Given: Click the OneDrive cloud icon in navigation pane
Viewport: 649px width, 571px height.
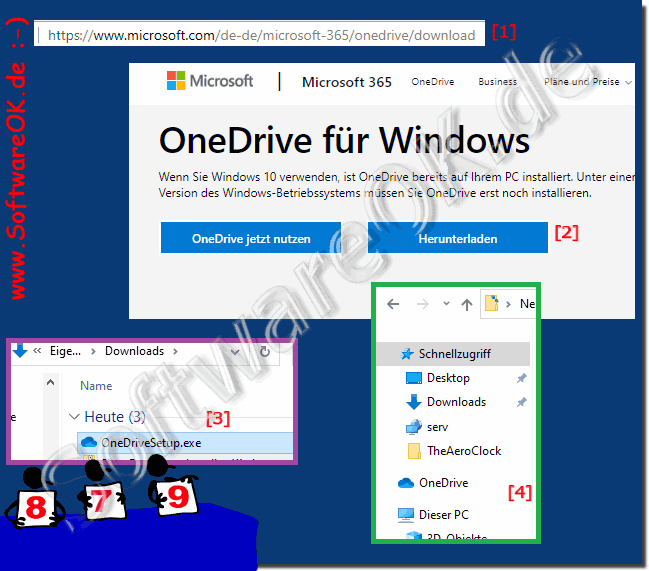Looking at the screenshot, I should [x=406, y=483].
